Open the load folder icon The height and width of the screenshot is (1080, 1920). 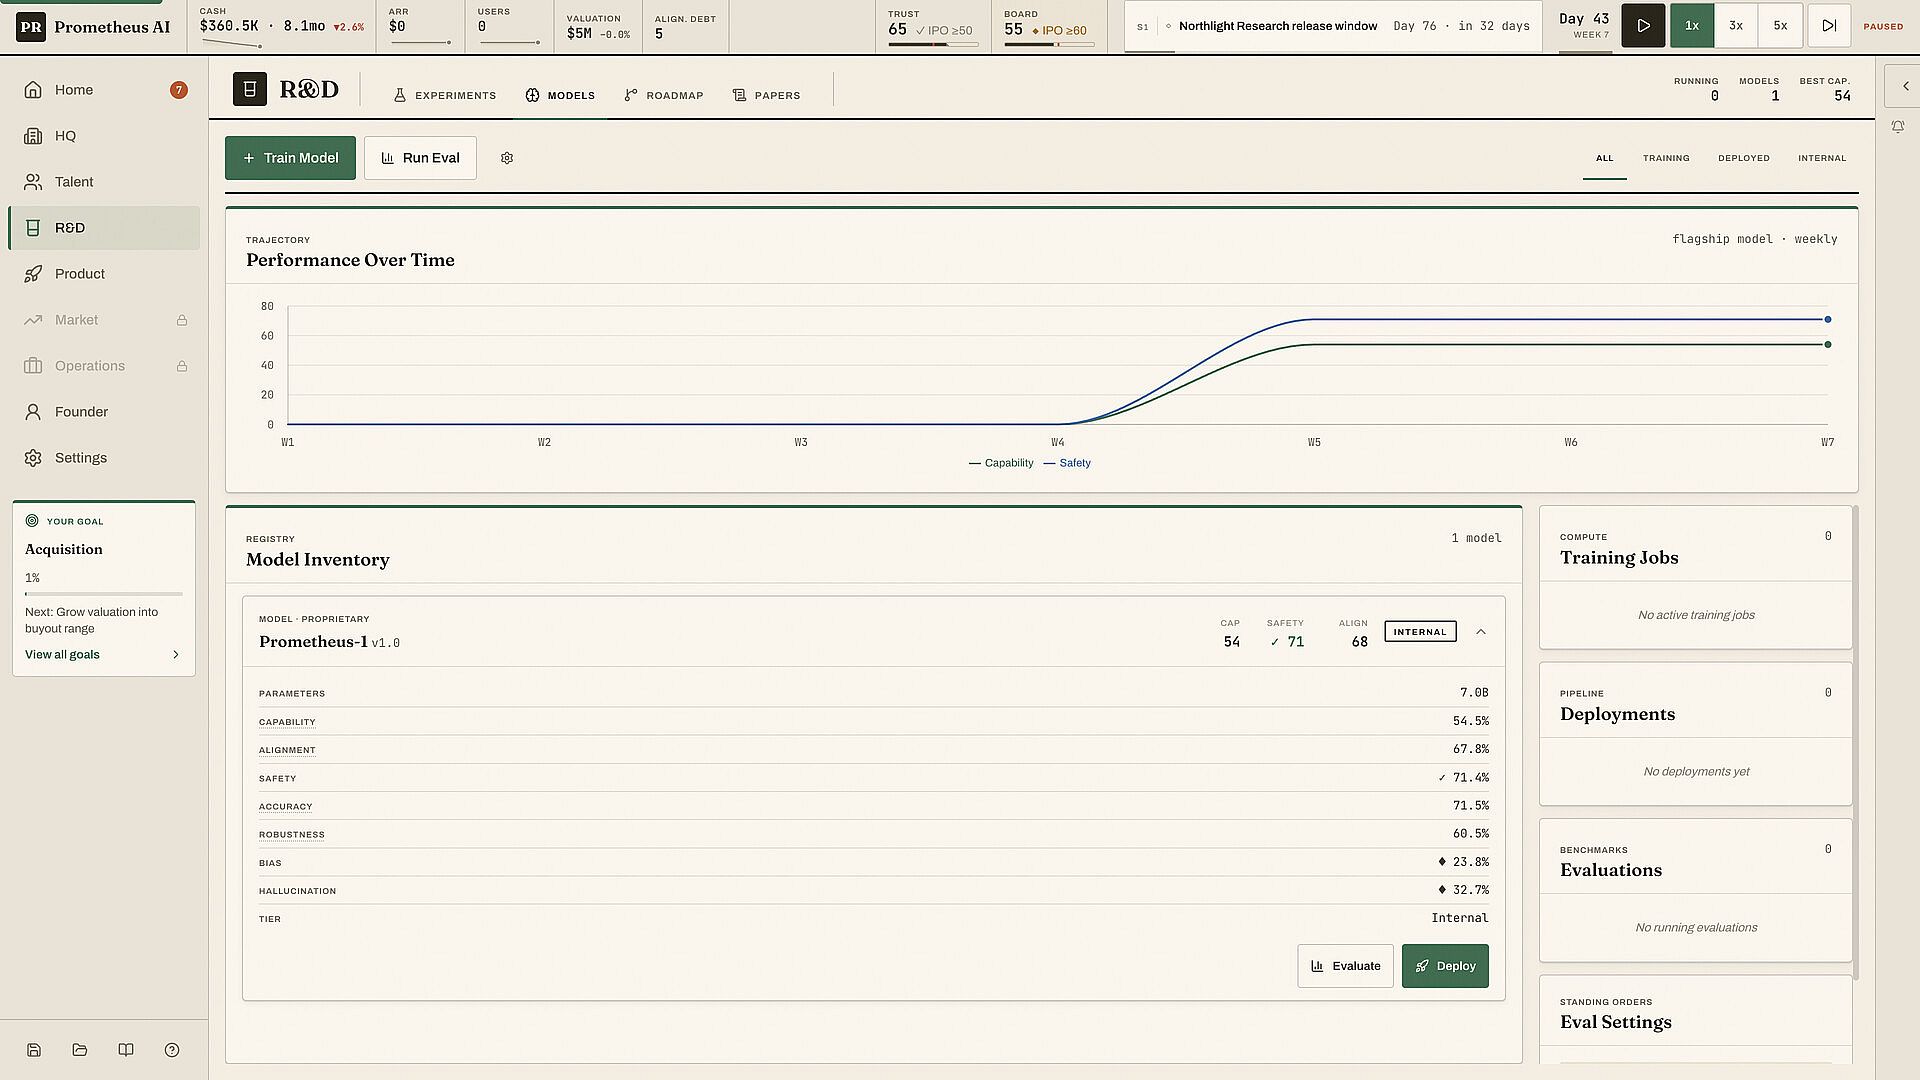point(80,1050)
